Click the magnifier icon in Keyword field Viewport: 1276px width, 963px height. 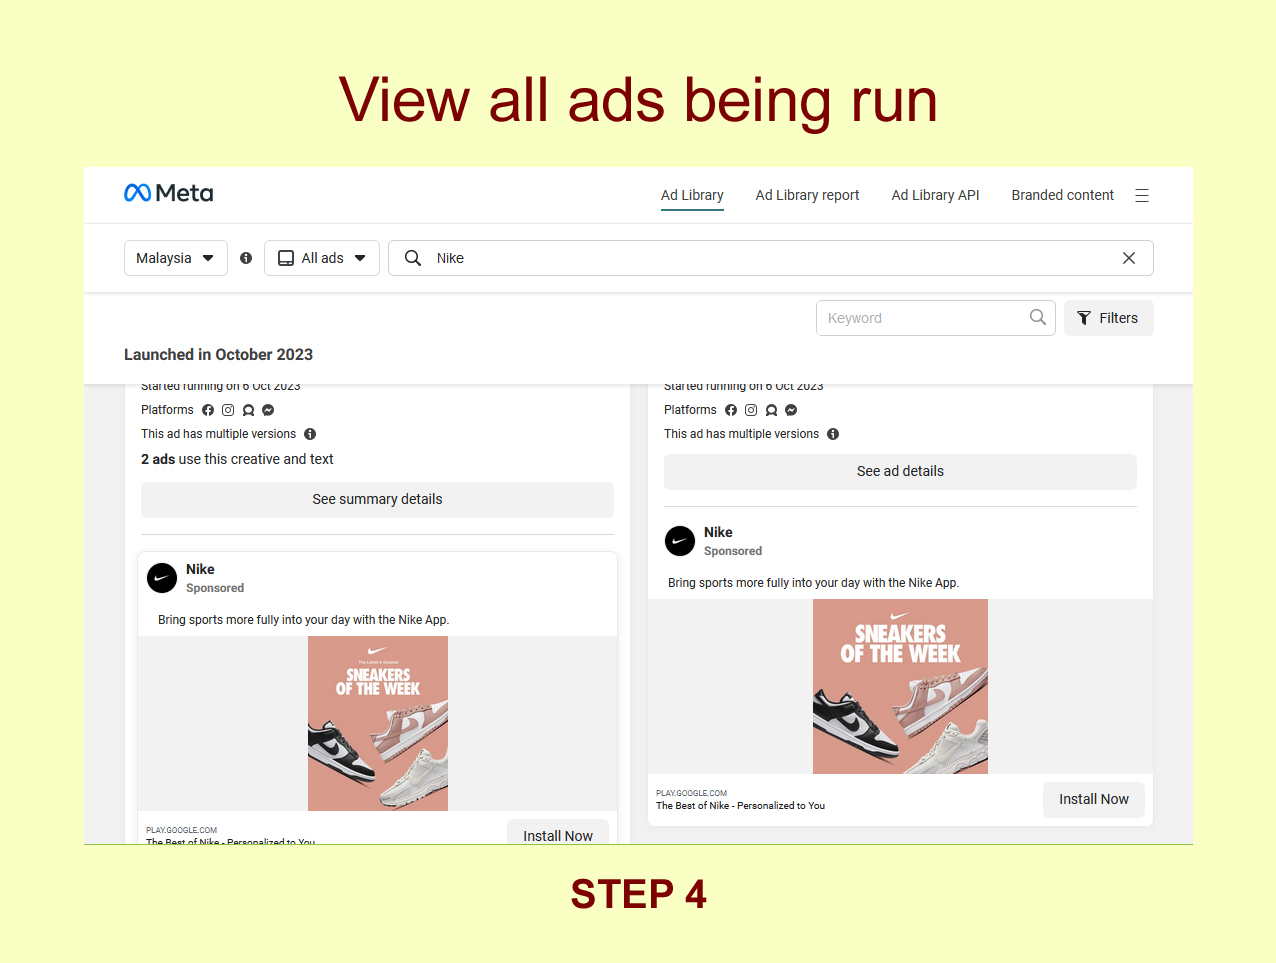tap(1037, 318)
